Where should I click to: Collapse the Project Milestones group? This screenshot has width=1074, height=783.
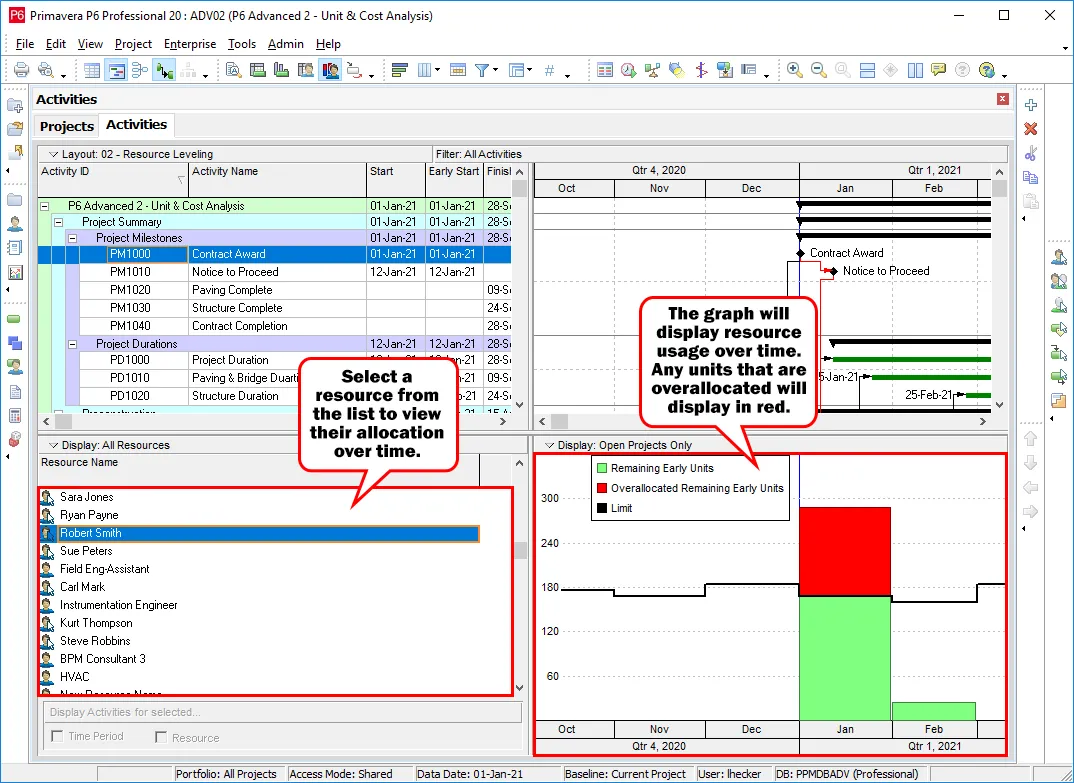pyautogui.click(x=72, y=239)
